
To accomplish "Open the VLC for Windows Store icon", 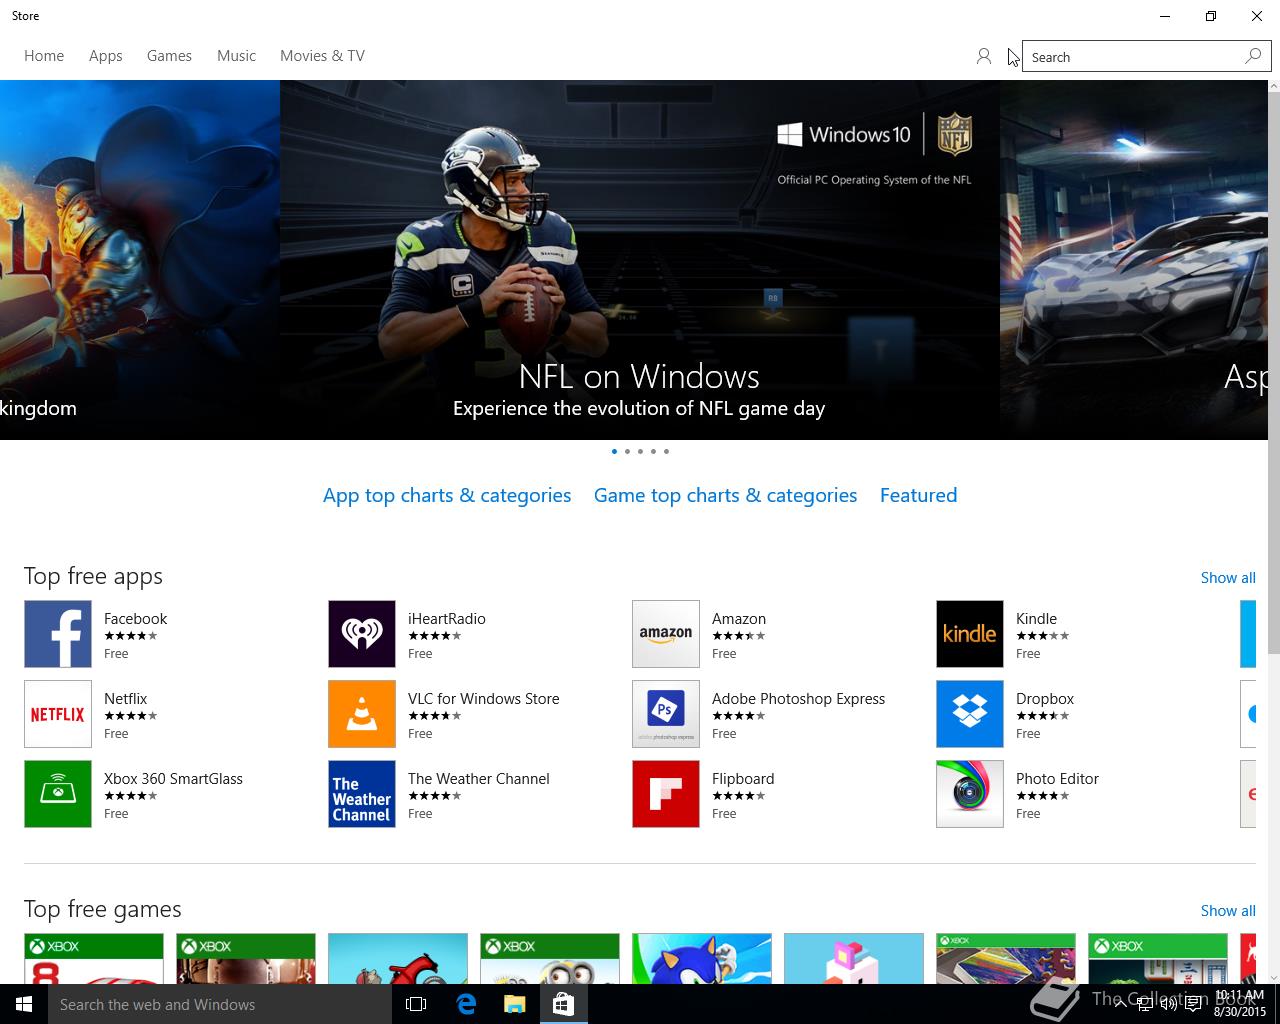I will [362, 714].
